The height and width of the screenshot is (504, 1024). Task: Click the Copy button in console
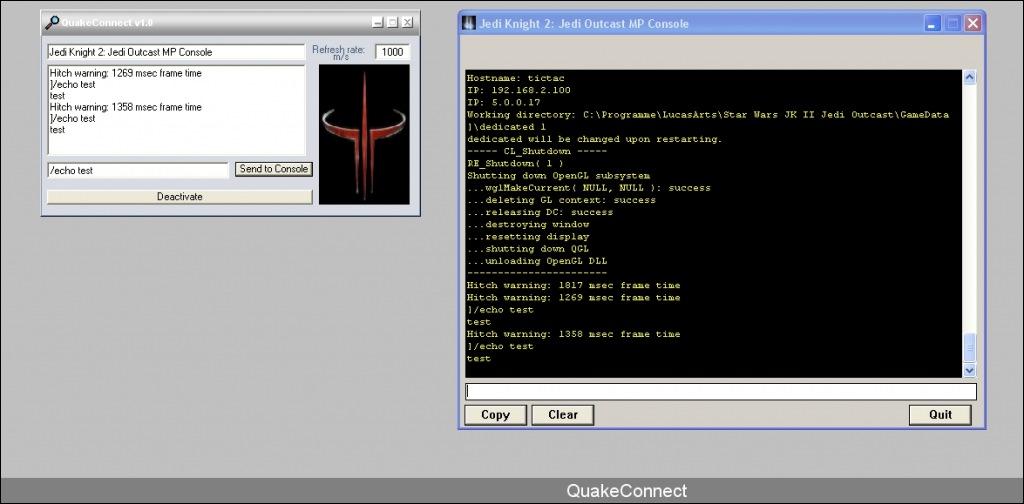(x=495, y=414)
